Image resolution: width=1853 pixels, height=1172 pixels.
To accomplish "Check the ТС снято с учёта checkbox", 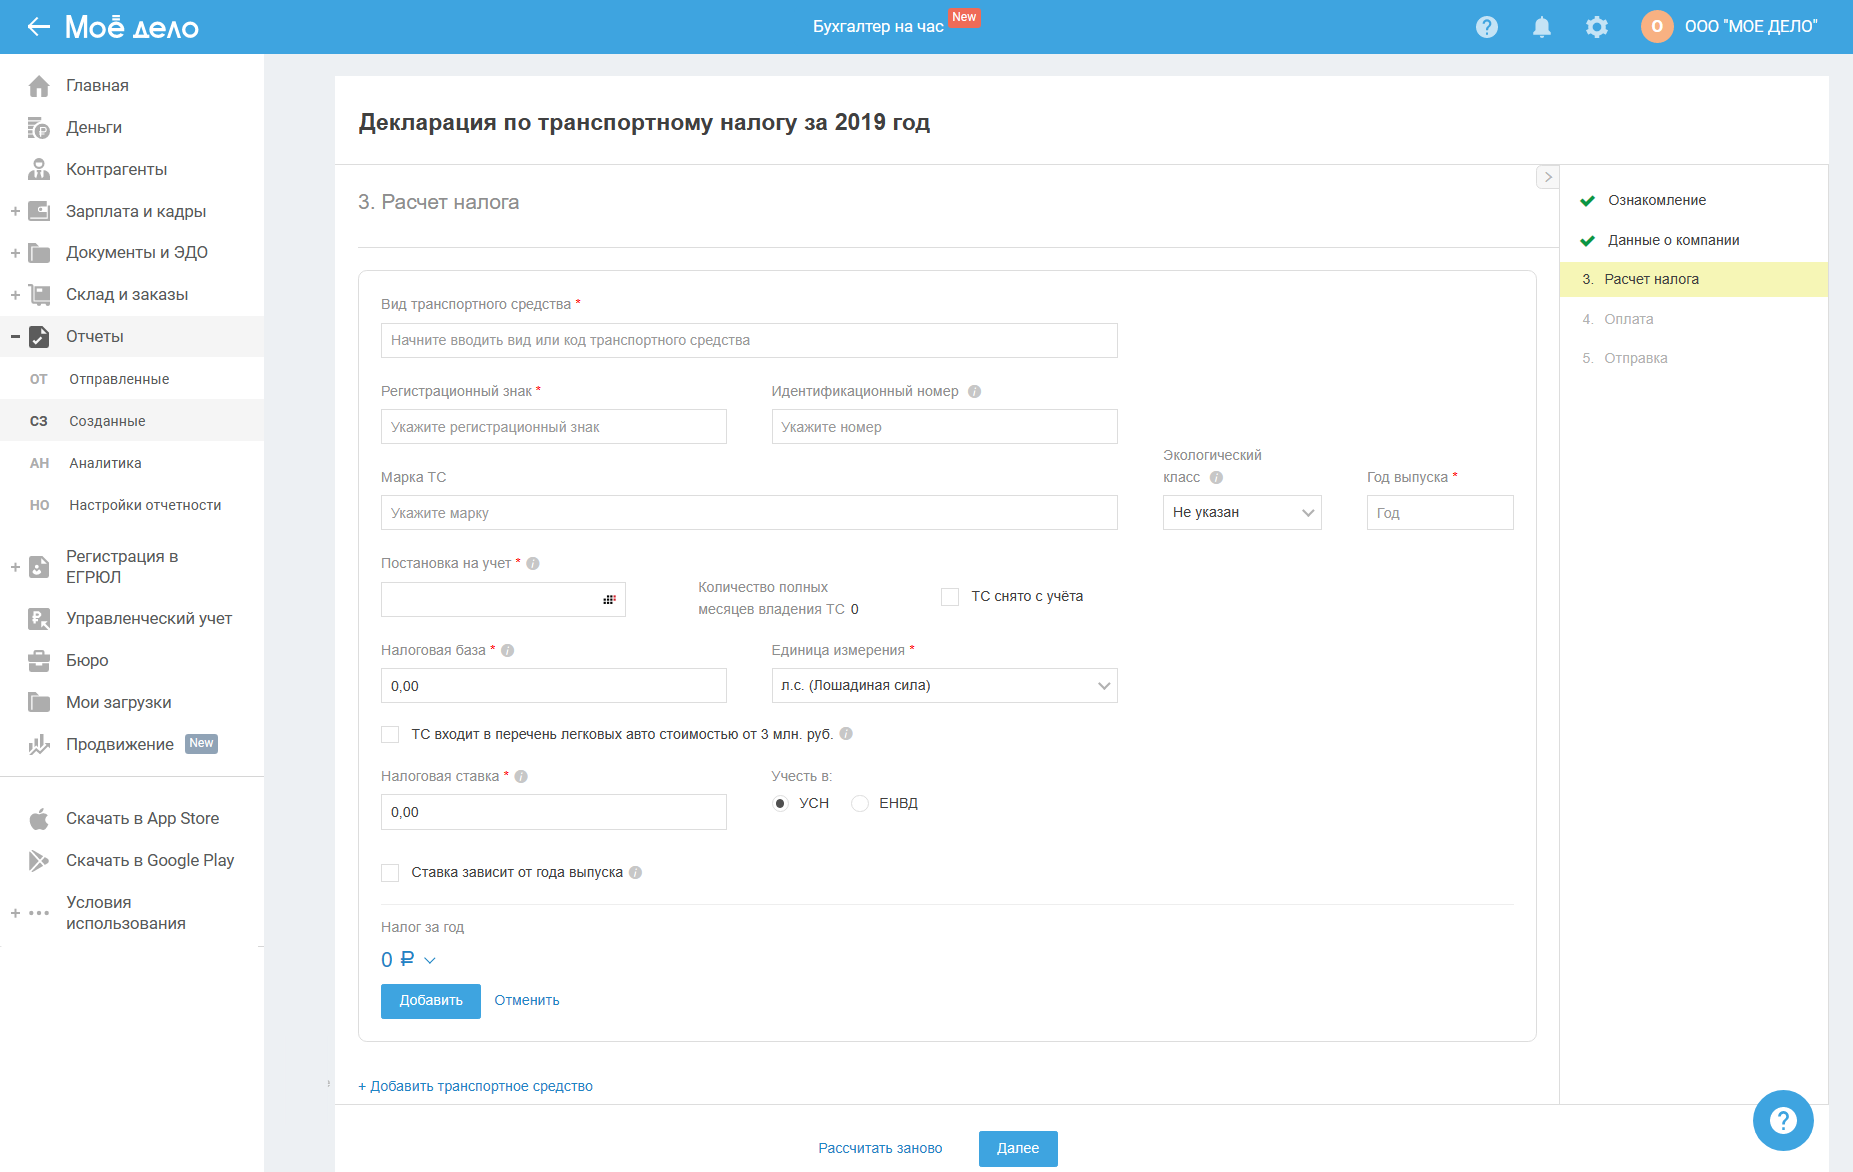I will pos(950,597).
